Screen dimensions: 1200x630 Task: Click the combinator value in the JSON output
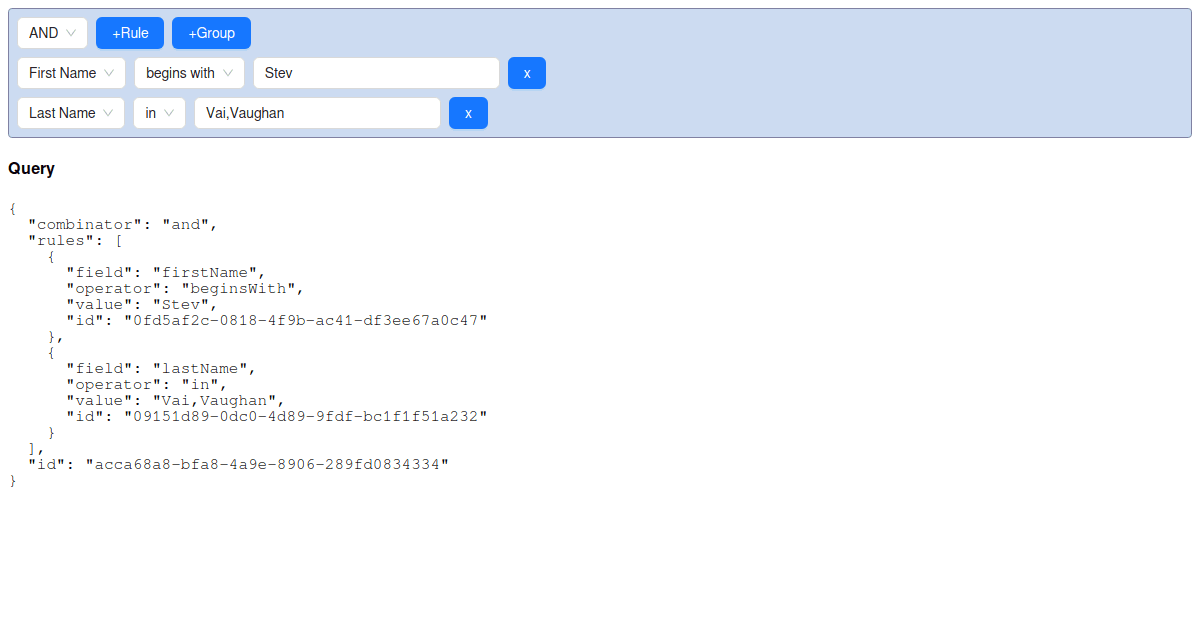(x=186, y=224)
